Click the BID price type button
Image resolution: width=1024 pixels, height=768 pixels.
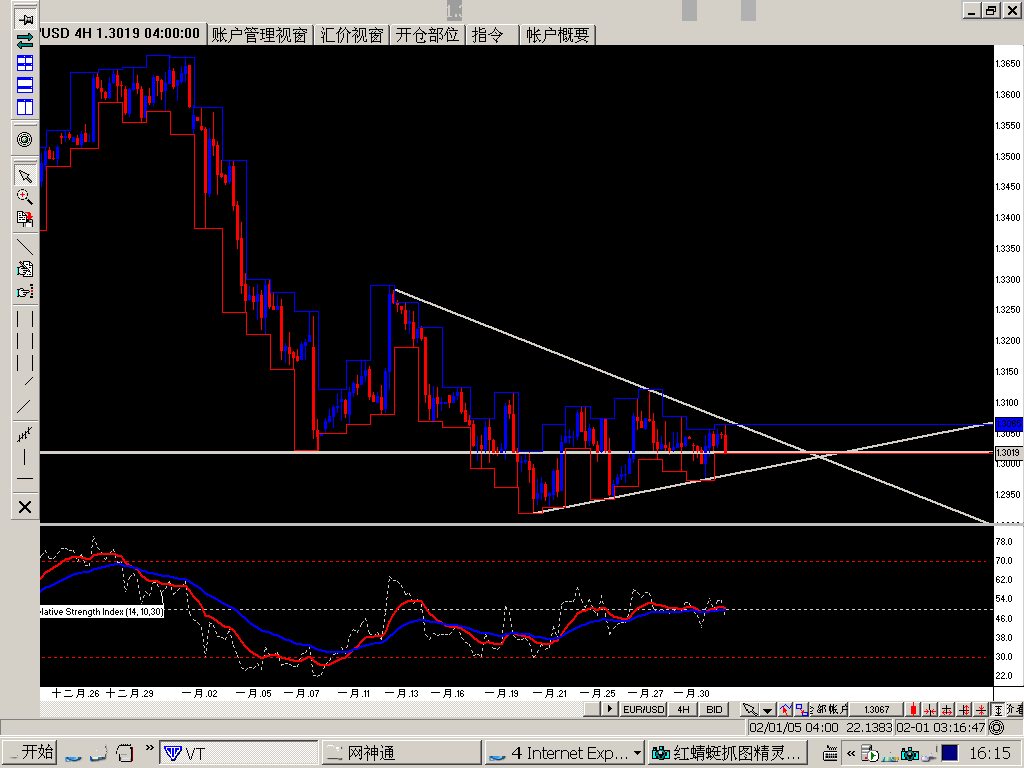(x=714, y=709)
